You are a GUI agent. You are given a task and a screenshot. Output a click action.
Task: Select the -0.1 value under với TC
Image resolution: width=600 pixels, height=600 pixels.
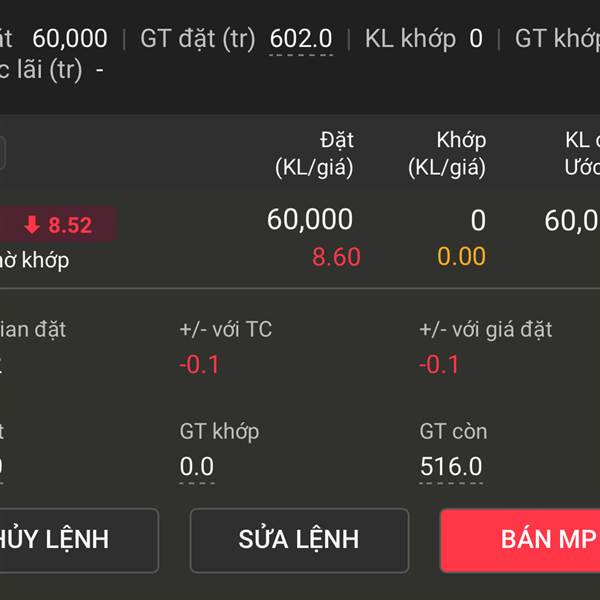(199, 365)
